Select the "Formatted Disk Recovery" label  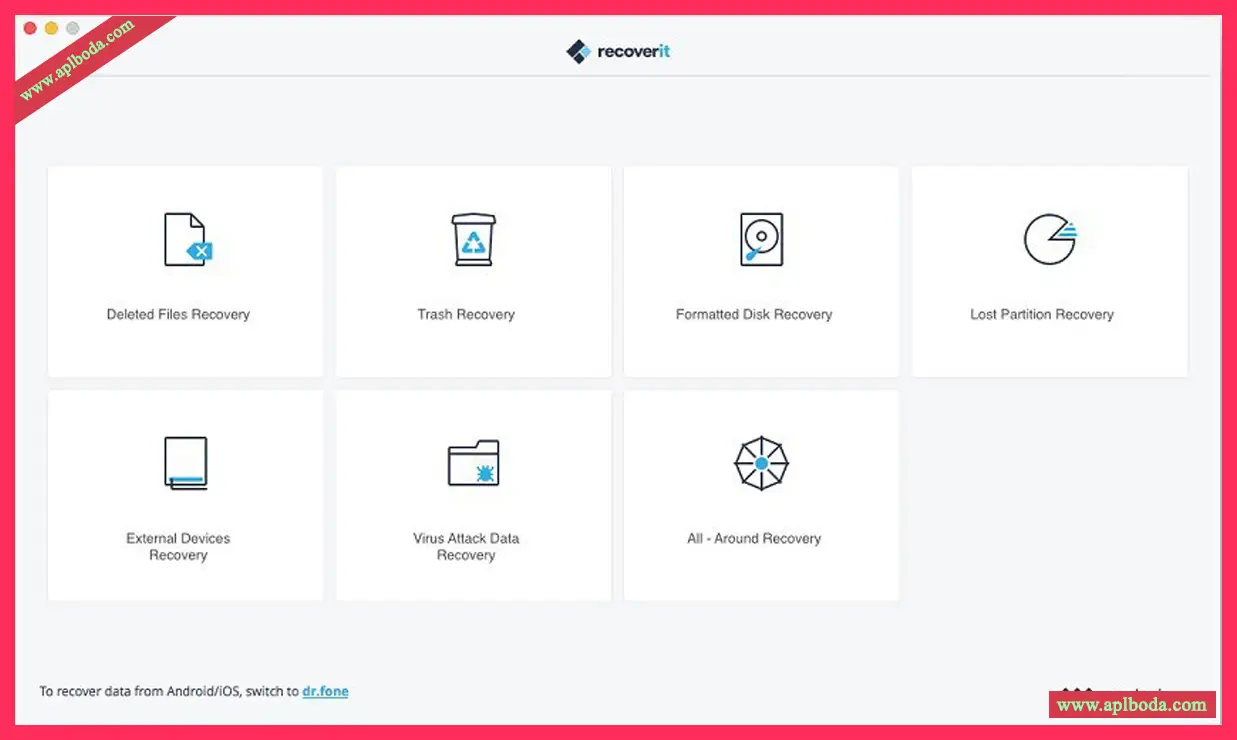click(754, 314)
